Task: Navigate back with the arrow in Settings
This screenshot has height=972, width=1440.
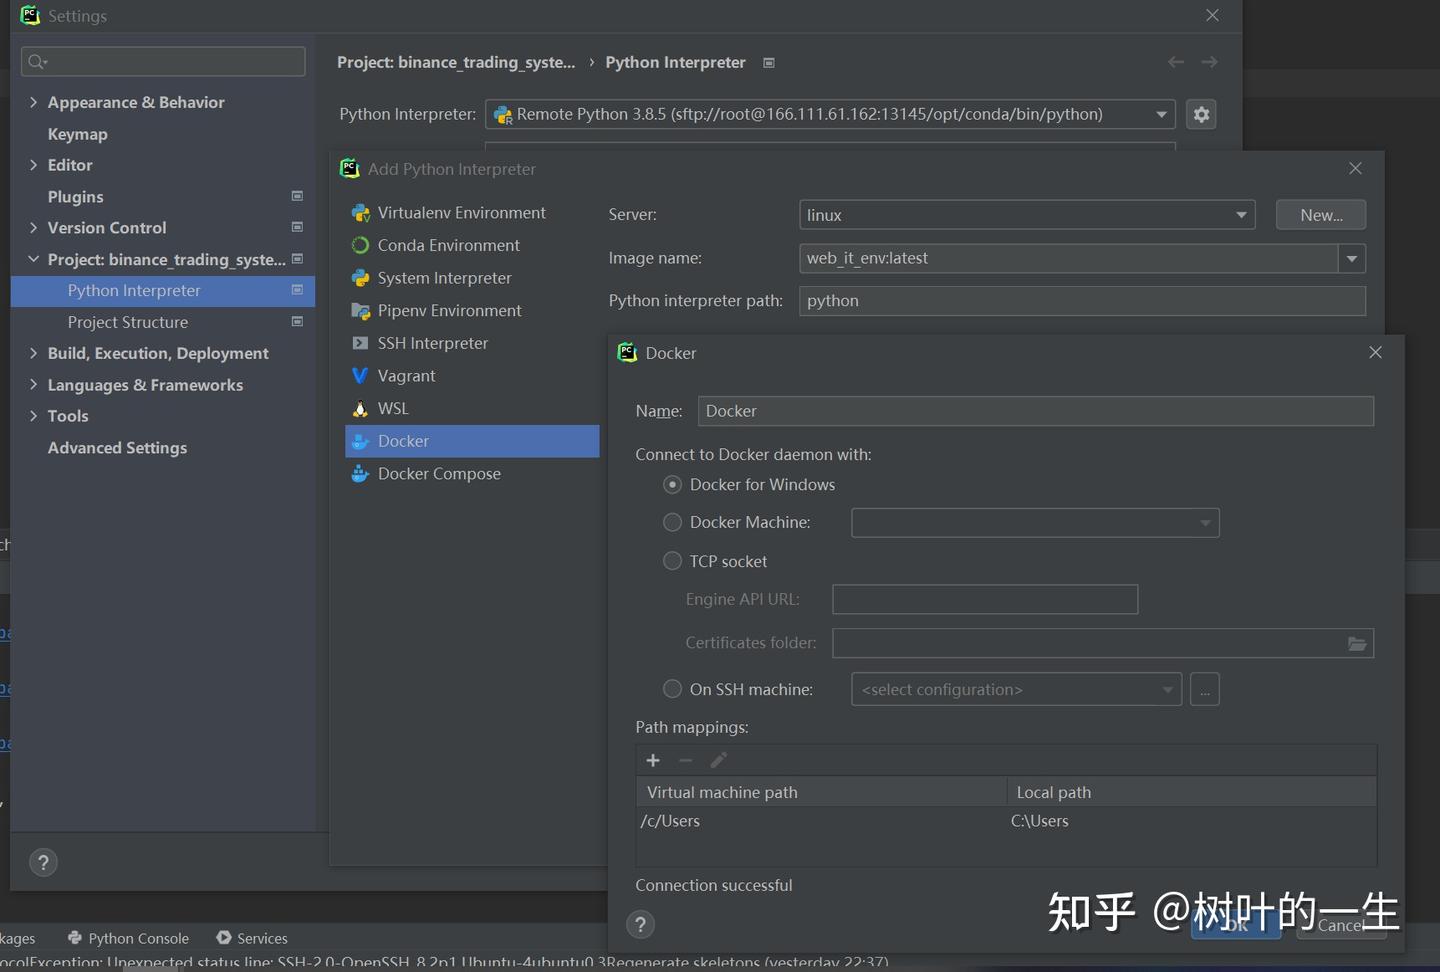Action: pos(1176,62)
